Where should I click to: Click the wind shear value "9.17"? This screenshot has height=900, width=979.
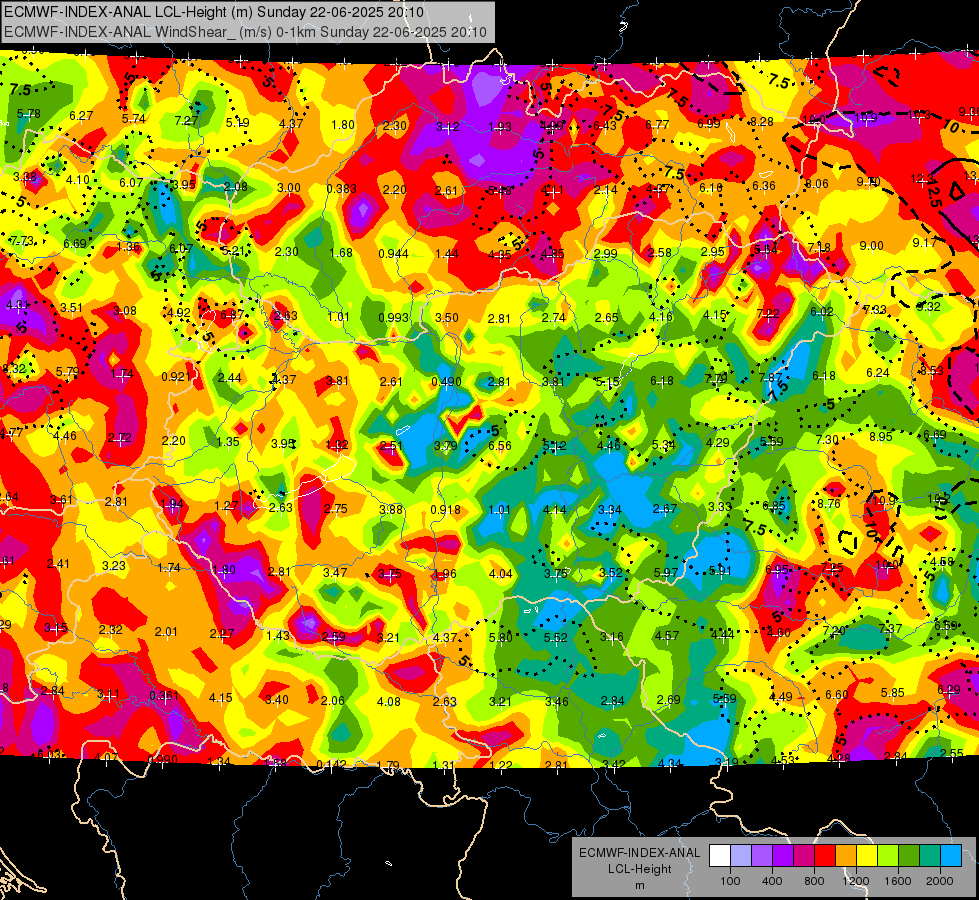(924, 242)
